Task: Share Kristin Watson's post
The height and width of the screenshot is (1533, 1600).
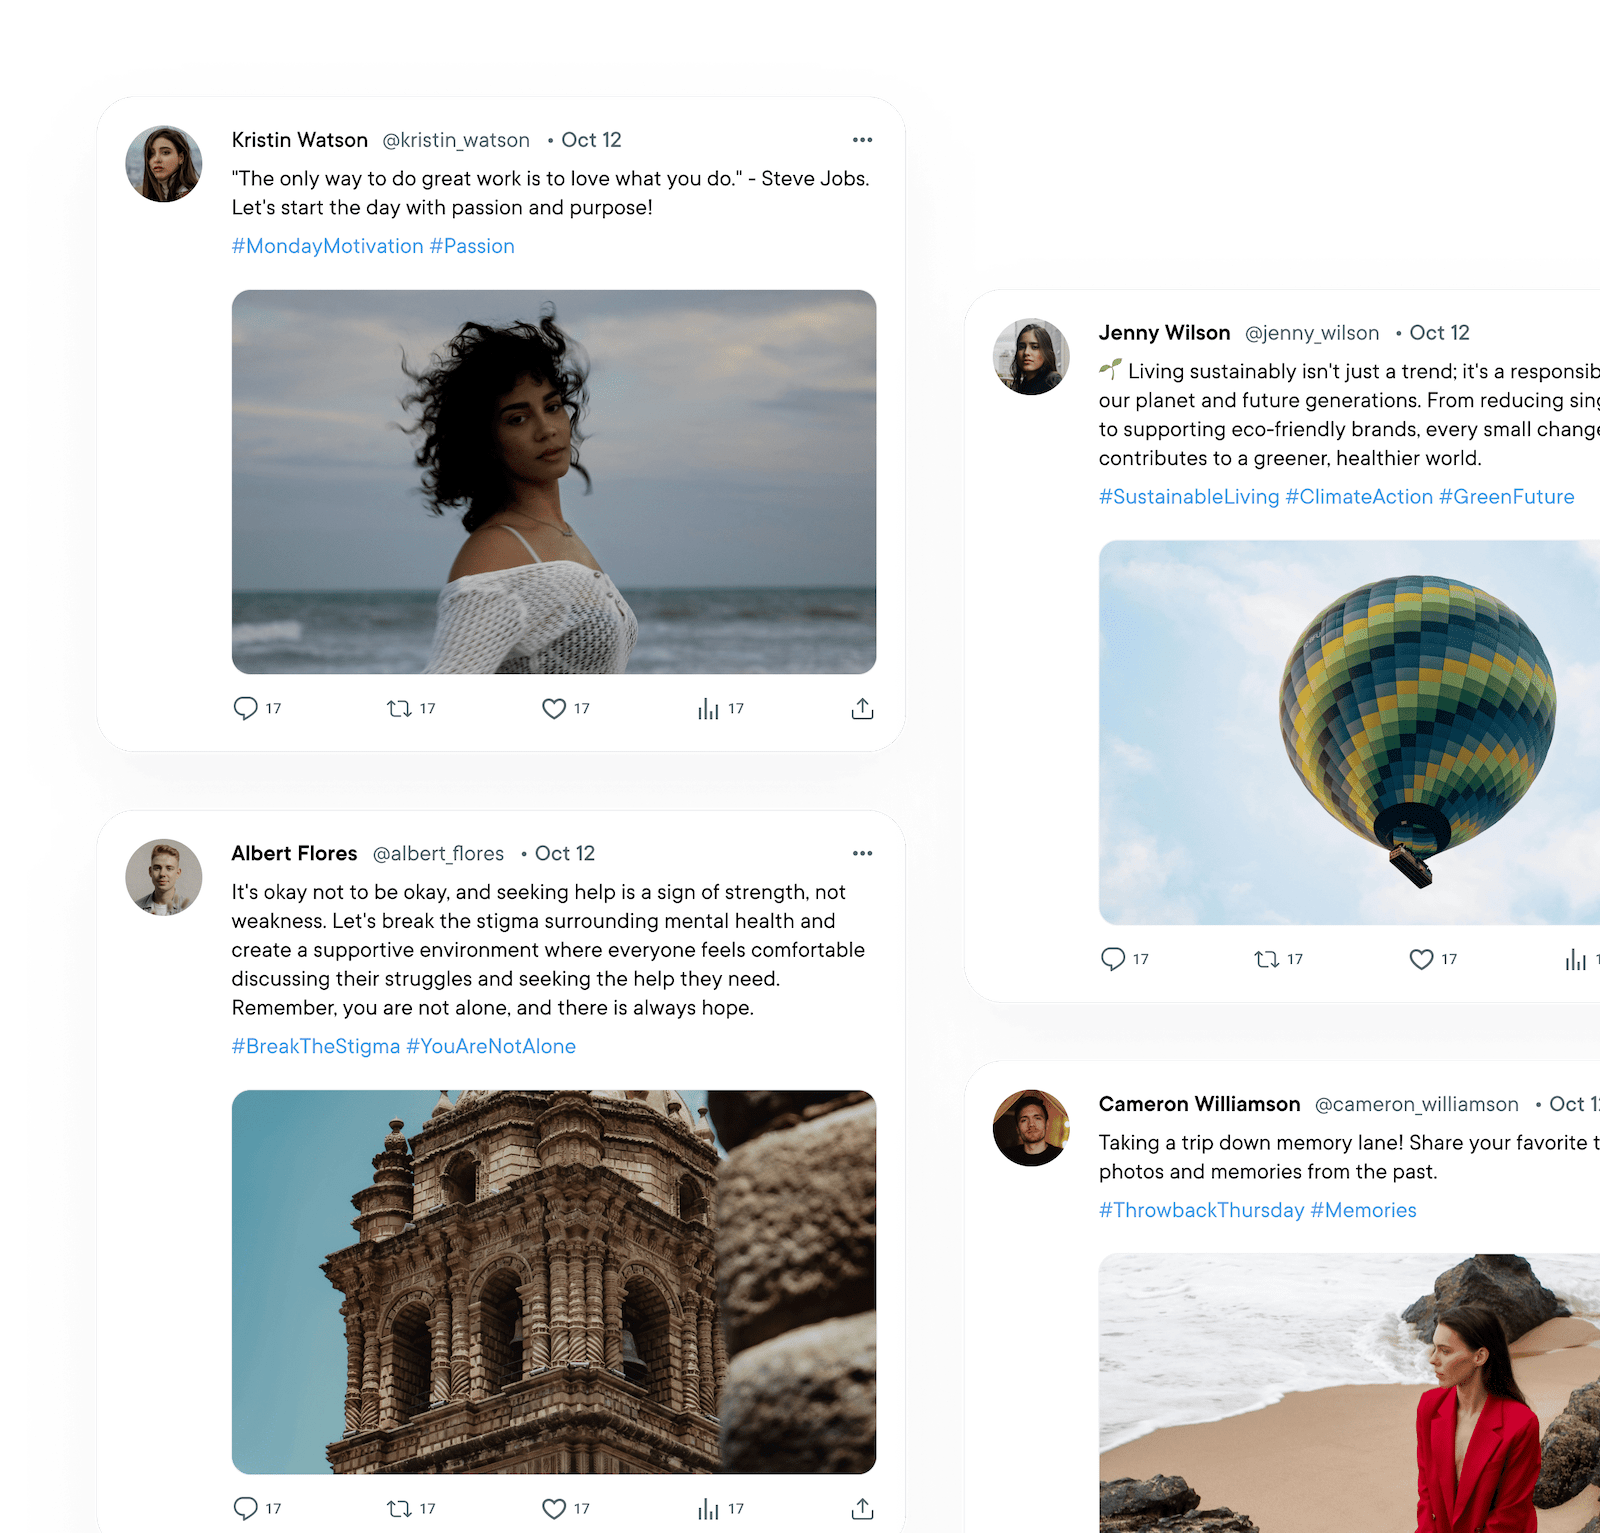Action: (x=862, y=709)
